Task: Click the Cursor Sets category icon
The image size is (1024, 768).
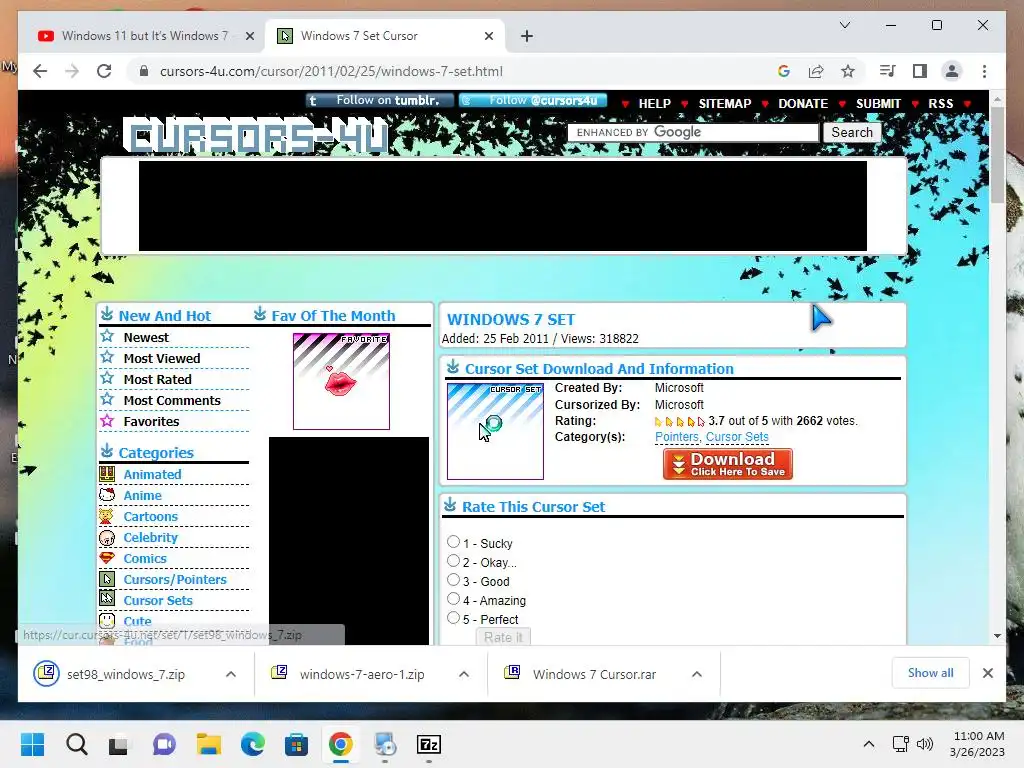Action: pyautogui.click(x=107, y=599)
